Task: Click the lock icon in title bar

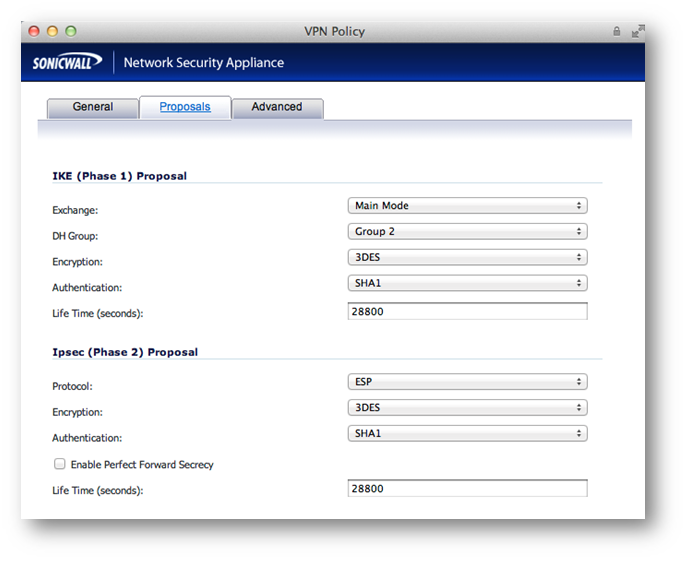Action: pos(617,32)
